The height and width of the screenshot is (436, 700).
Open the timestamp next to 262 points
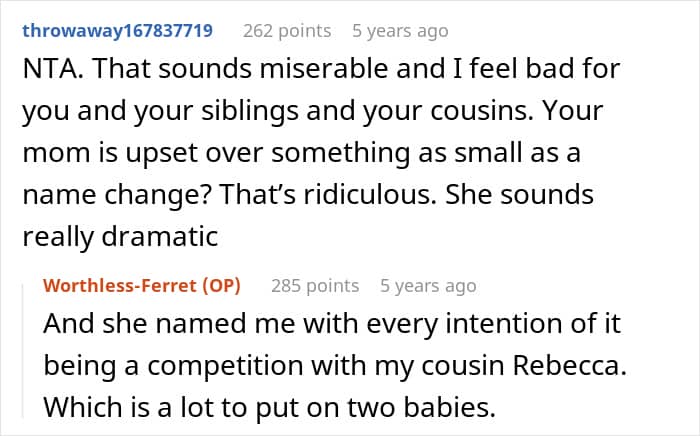(x=400, y=31)
